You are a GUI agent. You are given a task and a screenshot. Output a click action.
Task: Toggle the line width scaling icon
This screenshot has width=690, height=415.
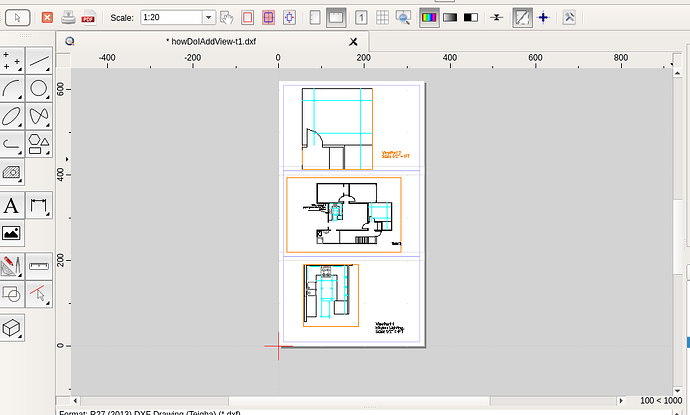pyautogui.click(x=497, y=18)
